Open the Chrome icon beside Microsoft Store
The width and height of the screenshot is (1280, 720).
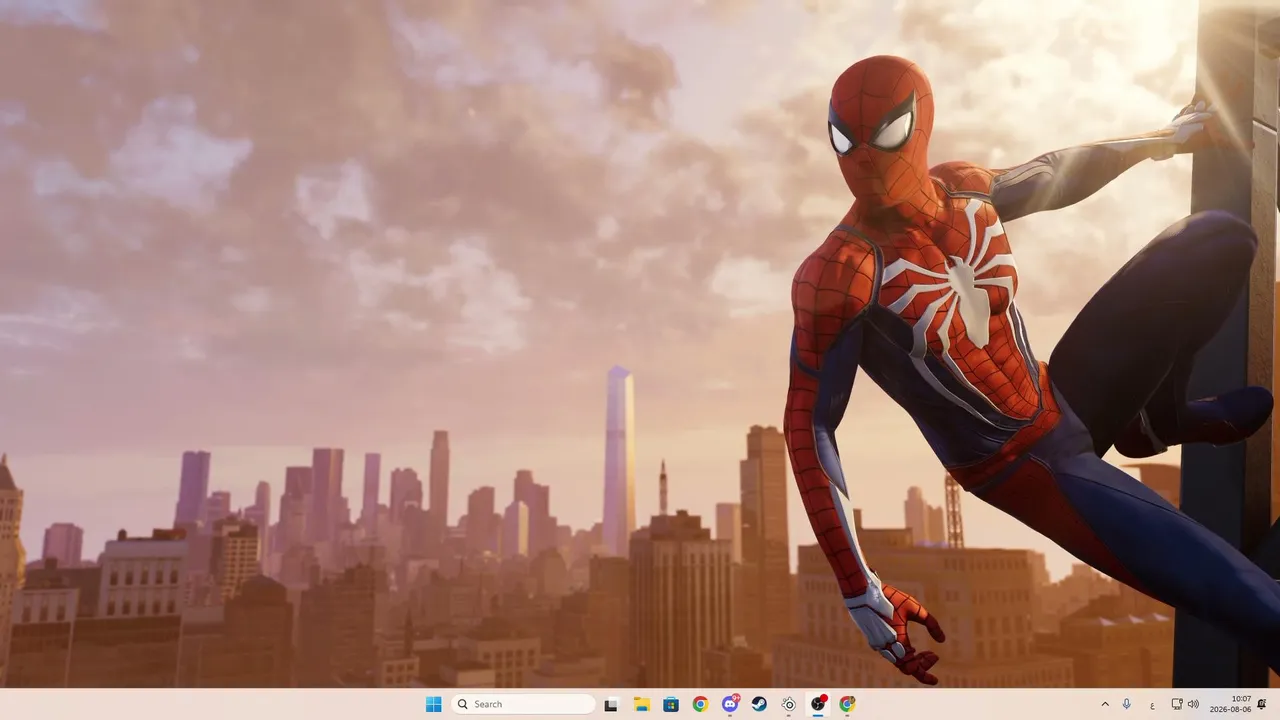[700, 704]
